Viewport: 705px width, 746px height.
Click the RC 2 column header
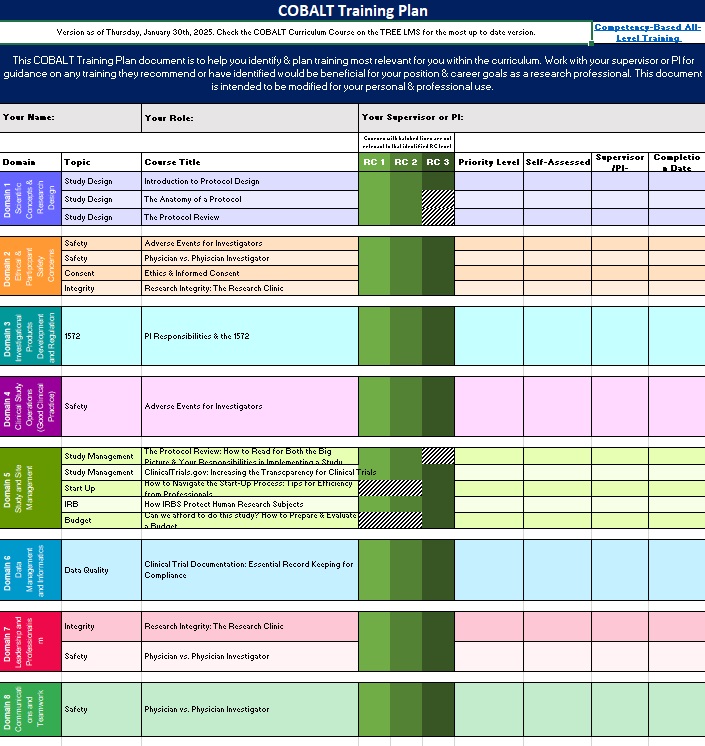tap(406, 162)
